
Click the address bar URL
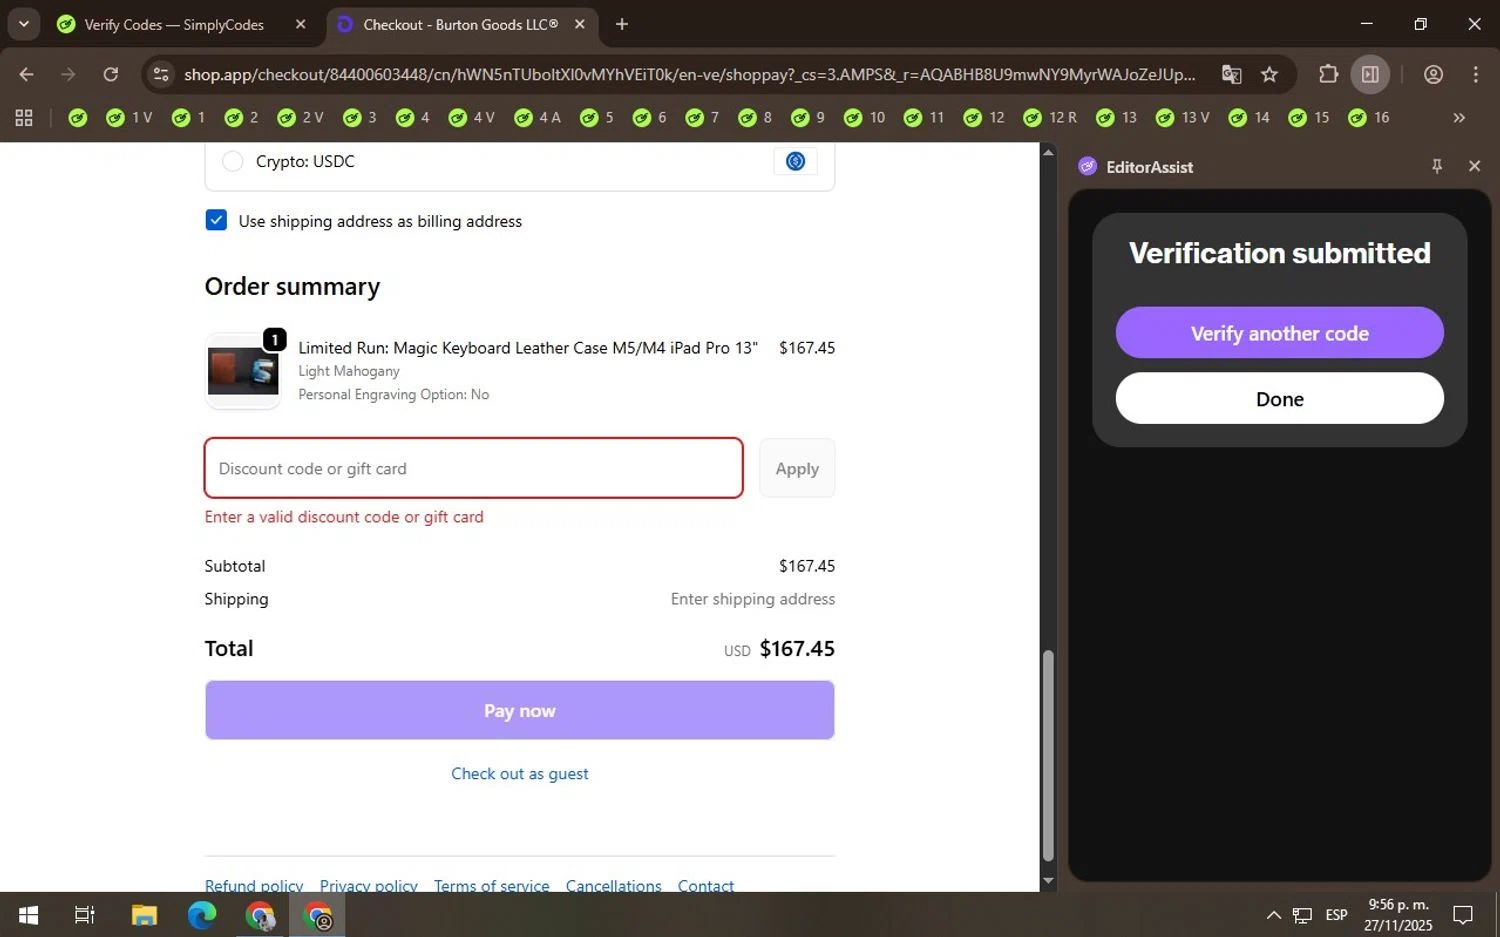[x=690, y=74]
